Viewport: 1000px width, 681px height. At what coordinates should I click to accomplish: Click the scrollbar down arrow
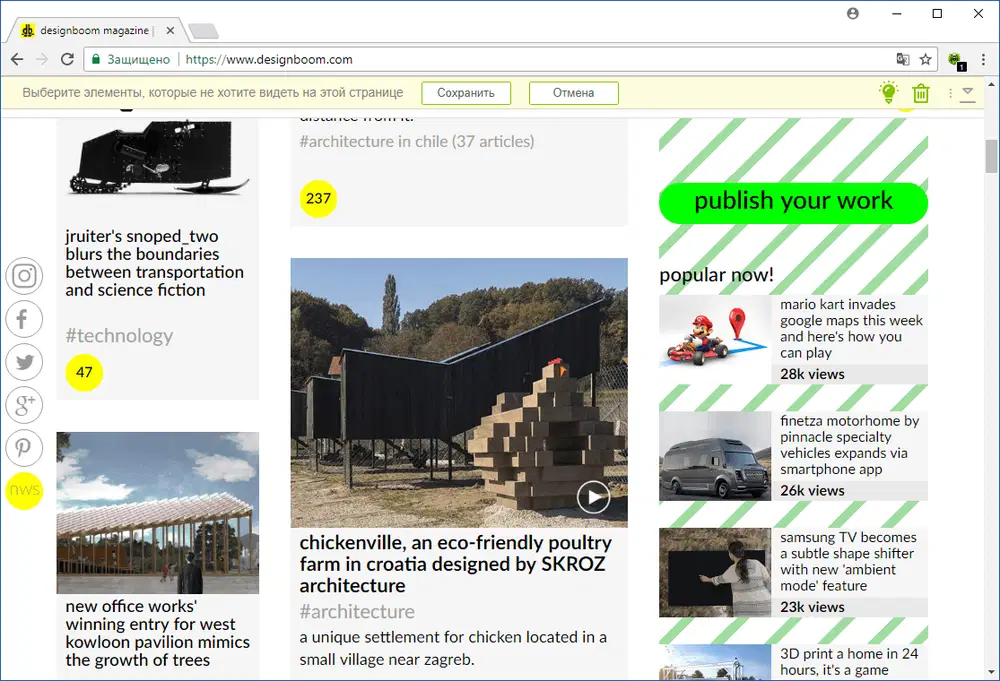click(x=991, y=672)
